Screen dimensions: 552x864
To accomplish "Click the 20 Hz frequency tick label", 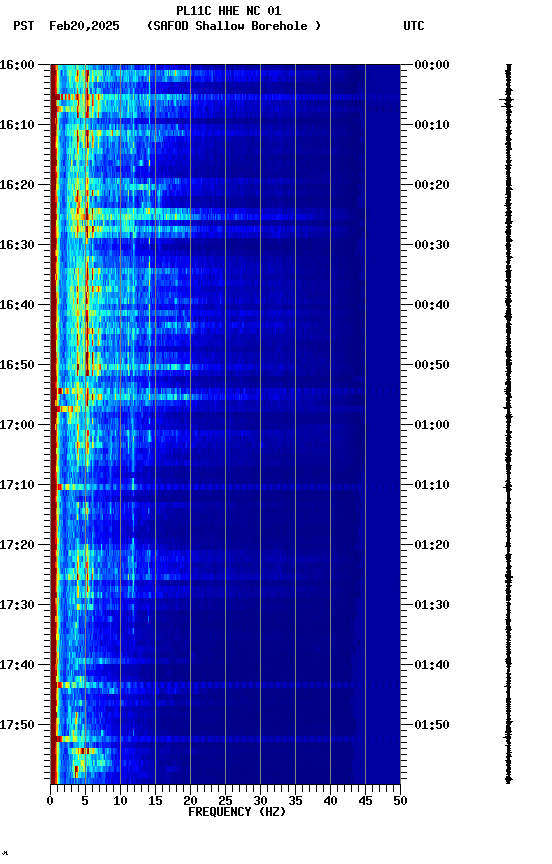I will (190, 801).
